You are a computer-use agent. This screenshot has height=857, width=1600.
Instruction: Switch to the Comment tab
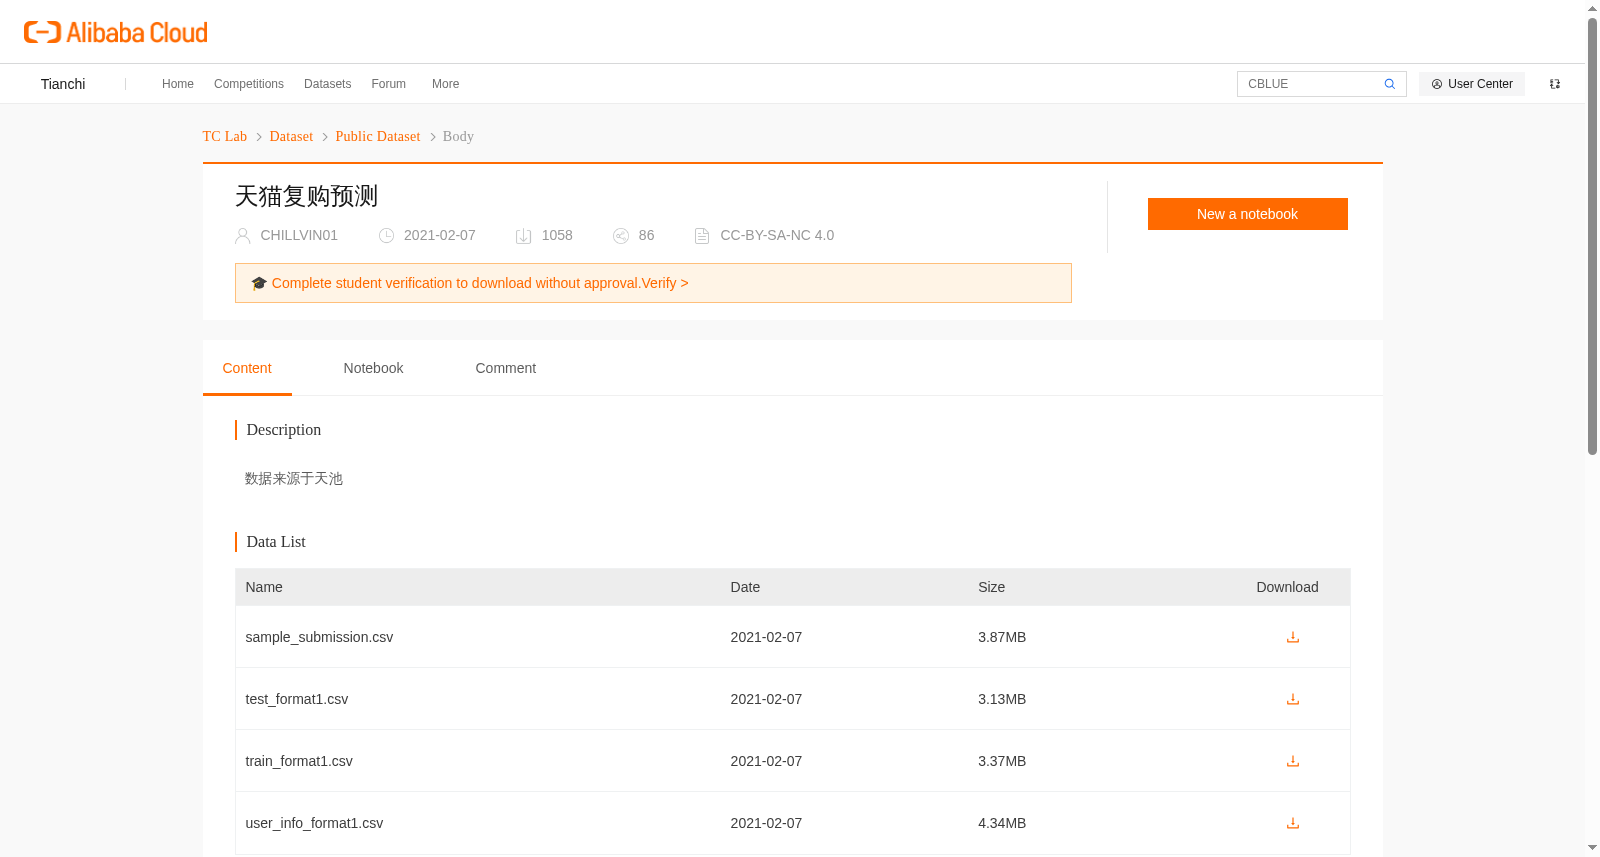click(x=506, y=368)
